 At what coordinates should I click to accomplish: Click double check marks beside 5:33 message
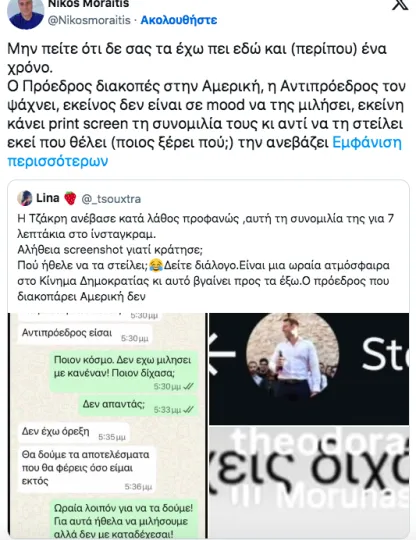189,410
